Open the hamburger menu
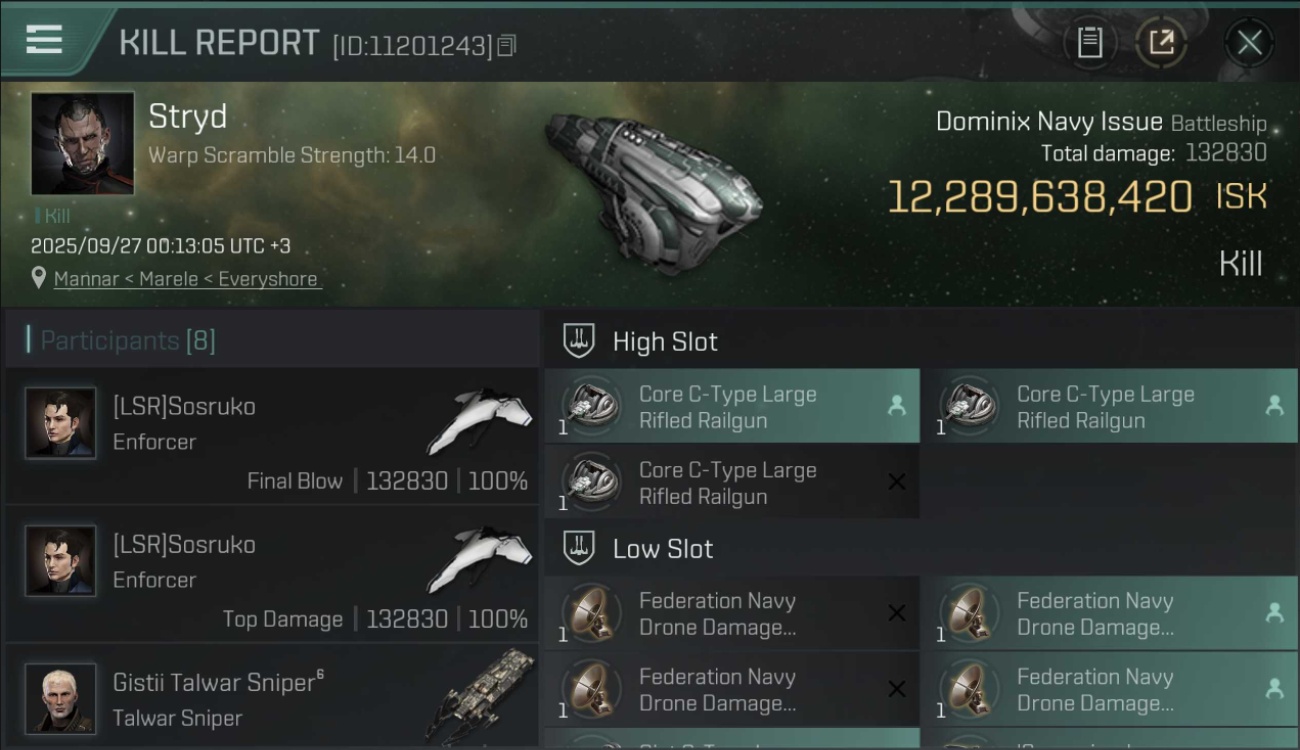This screenshot has width=1300, height=750. pos(45,40)
